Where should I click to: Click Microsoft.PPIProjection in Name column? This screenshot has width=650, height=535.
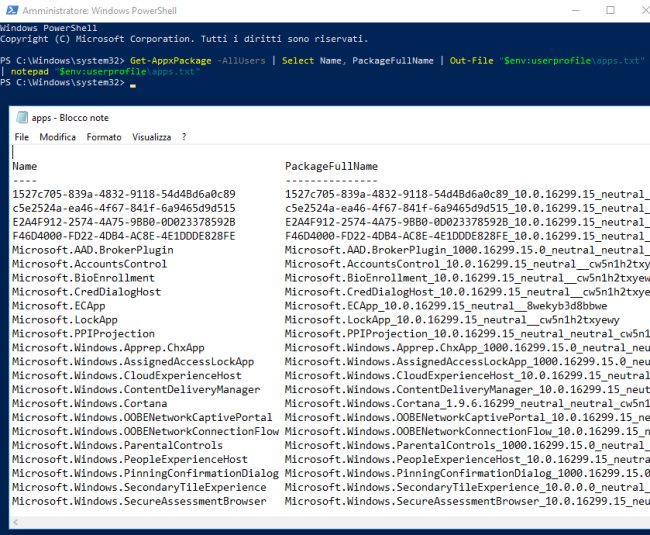coord(83,334)
